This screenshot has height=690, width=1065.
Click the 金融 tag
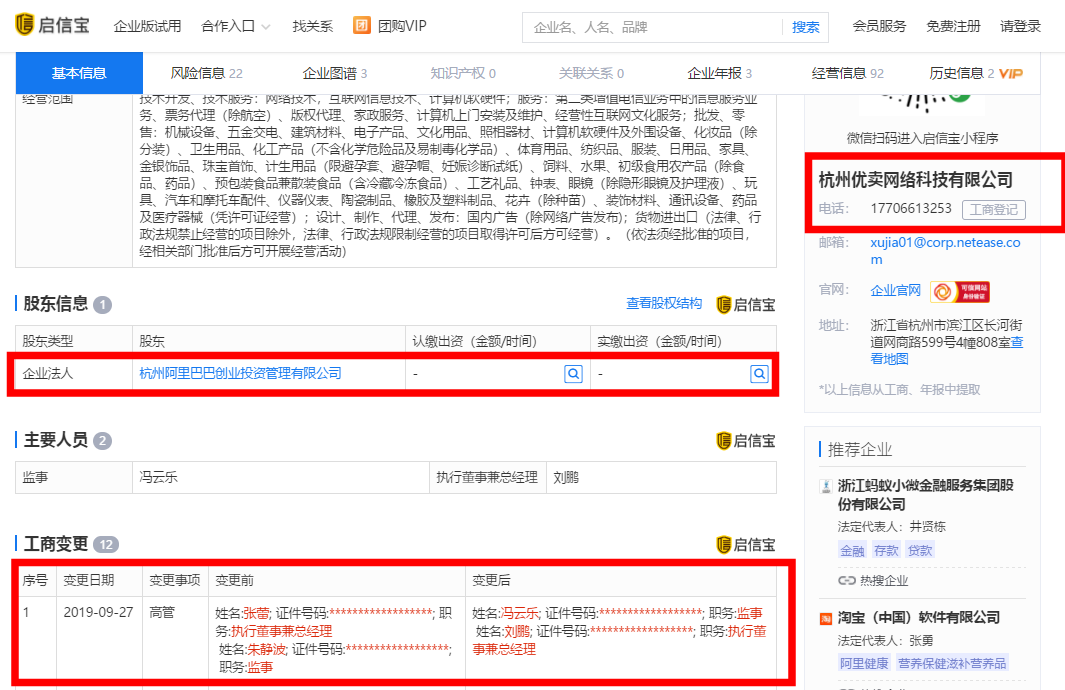pyautogui.click(x=852, y=550)
